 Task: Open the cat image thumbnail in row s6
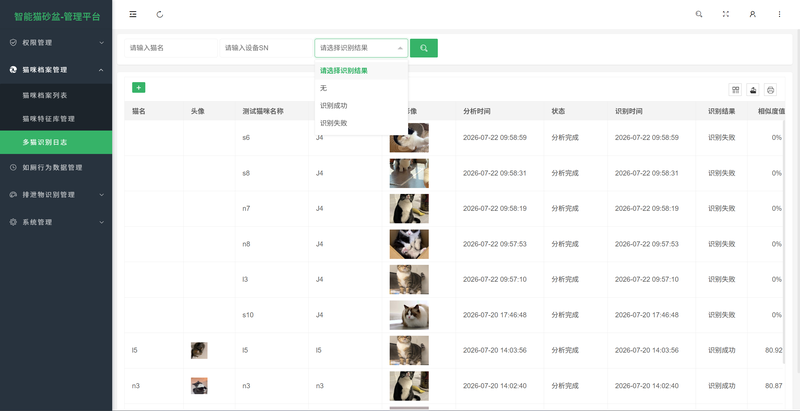click(x=409, y=138)
